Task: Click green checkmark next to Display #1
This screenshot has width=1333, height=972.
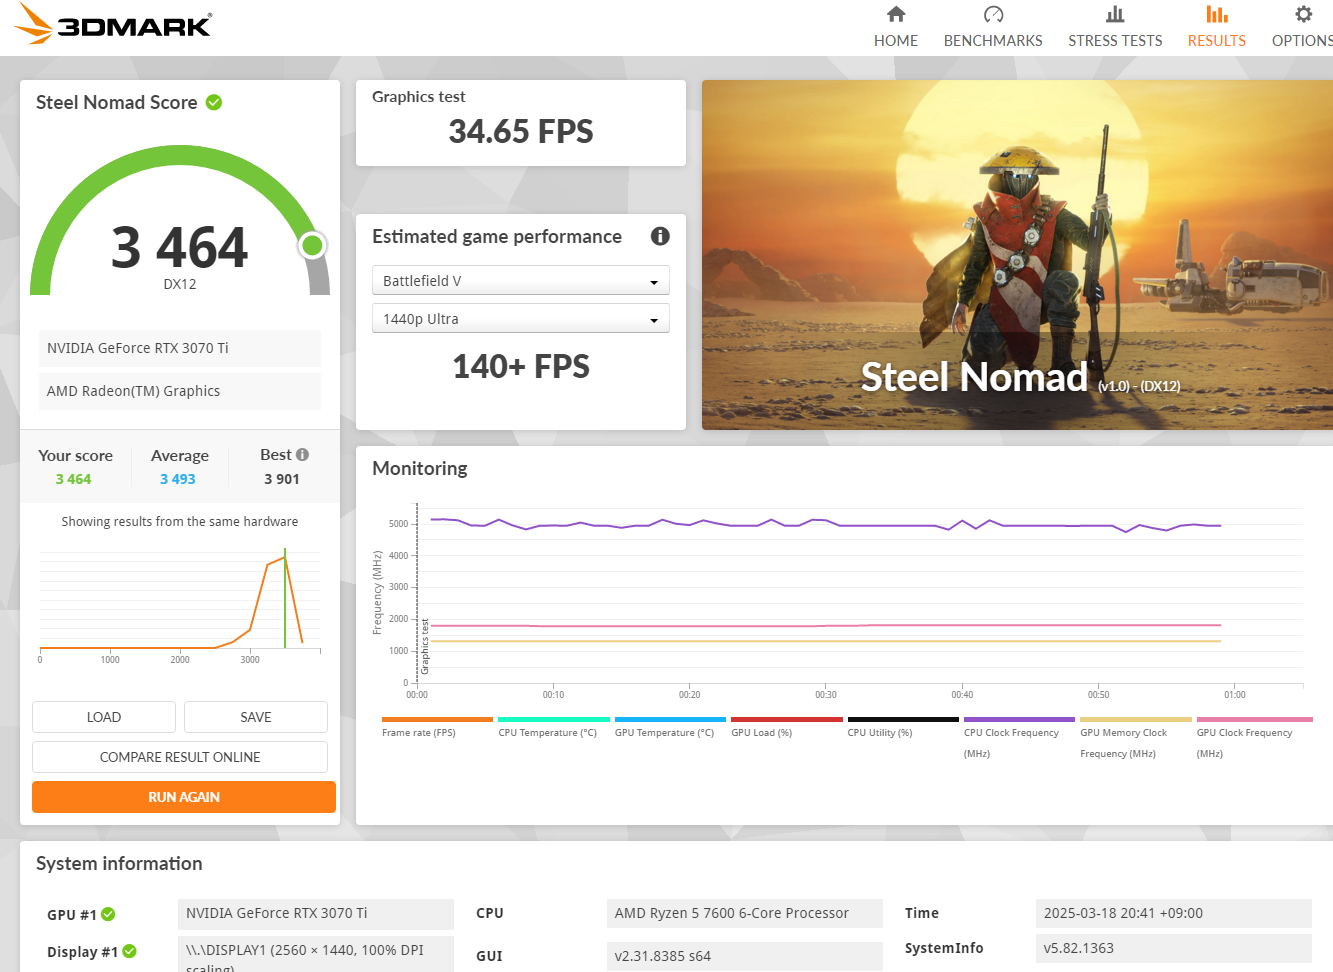Action: click(129, 951)
